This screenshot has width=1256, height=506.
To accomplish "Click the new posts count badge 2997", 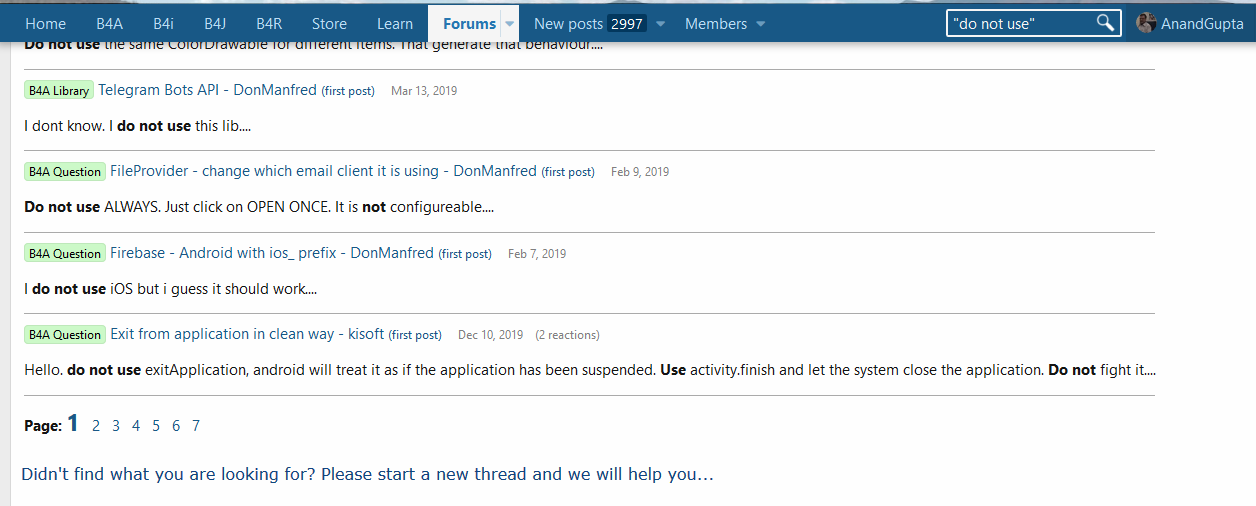I will coord(627,24).
